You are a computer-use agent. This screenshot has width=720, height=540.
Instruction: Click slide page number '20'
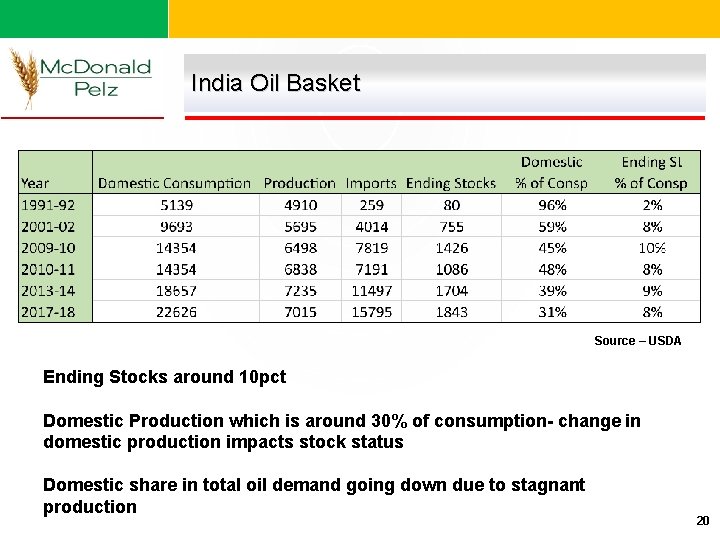[x=703, y=521]
